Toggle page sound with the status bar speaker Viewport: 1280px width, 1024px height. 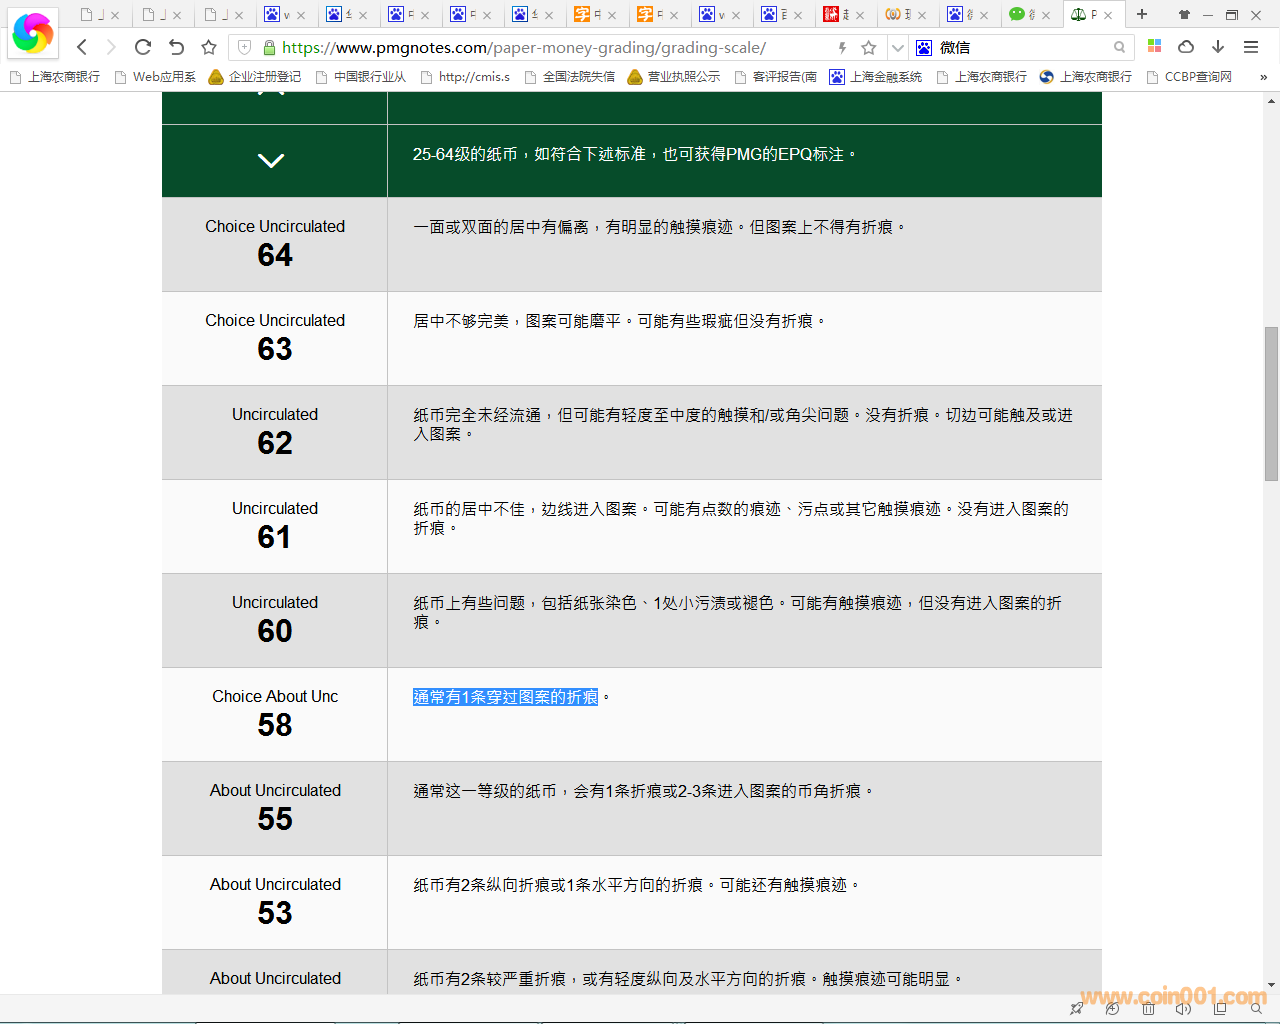coord(1184,1009)
